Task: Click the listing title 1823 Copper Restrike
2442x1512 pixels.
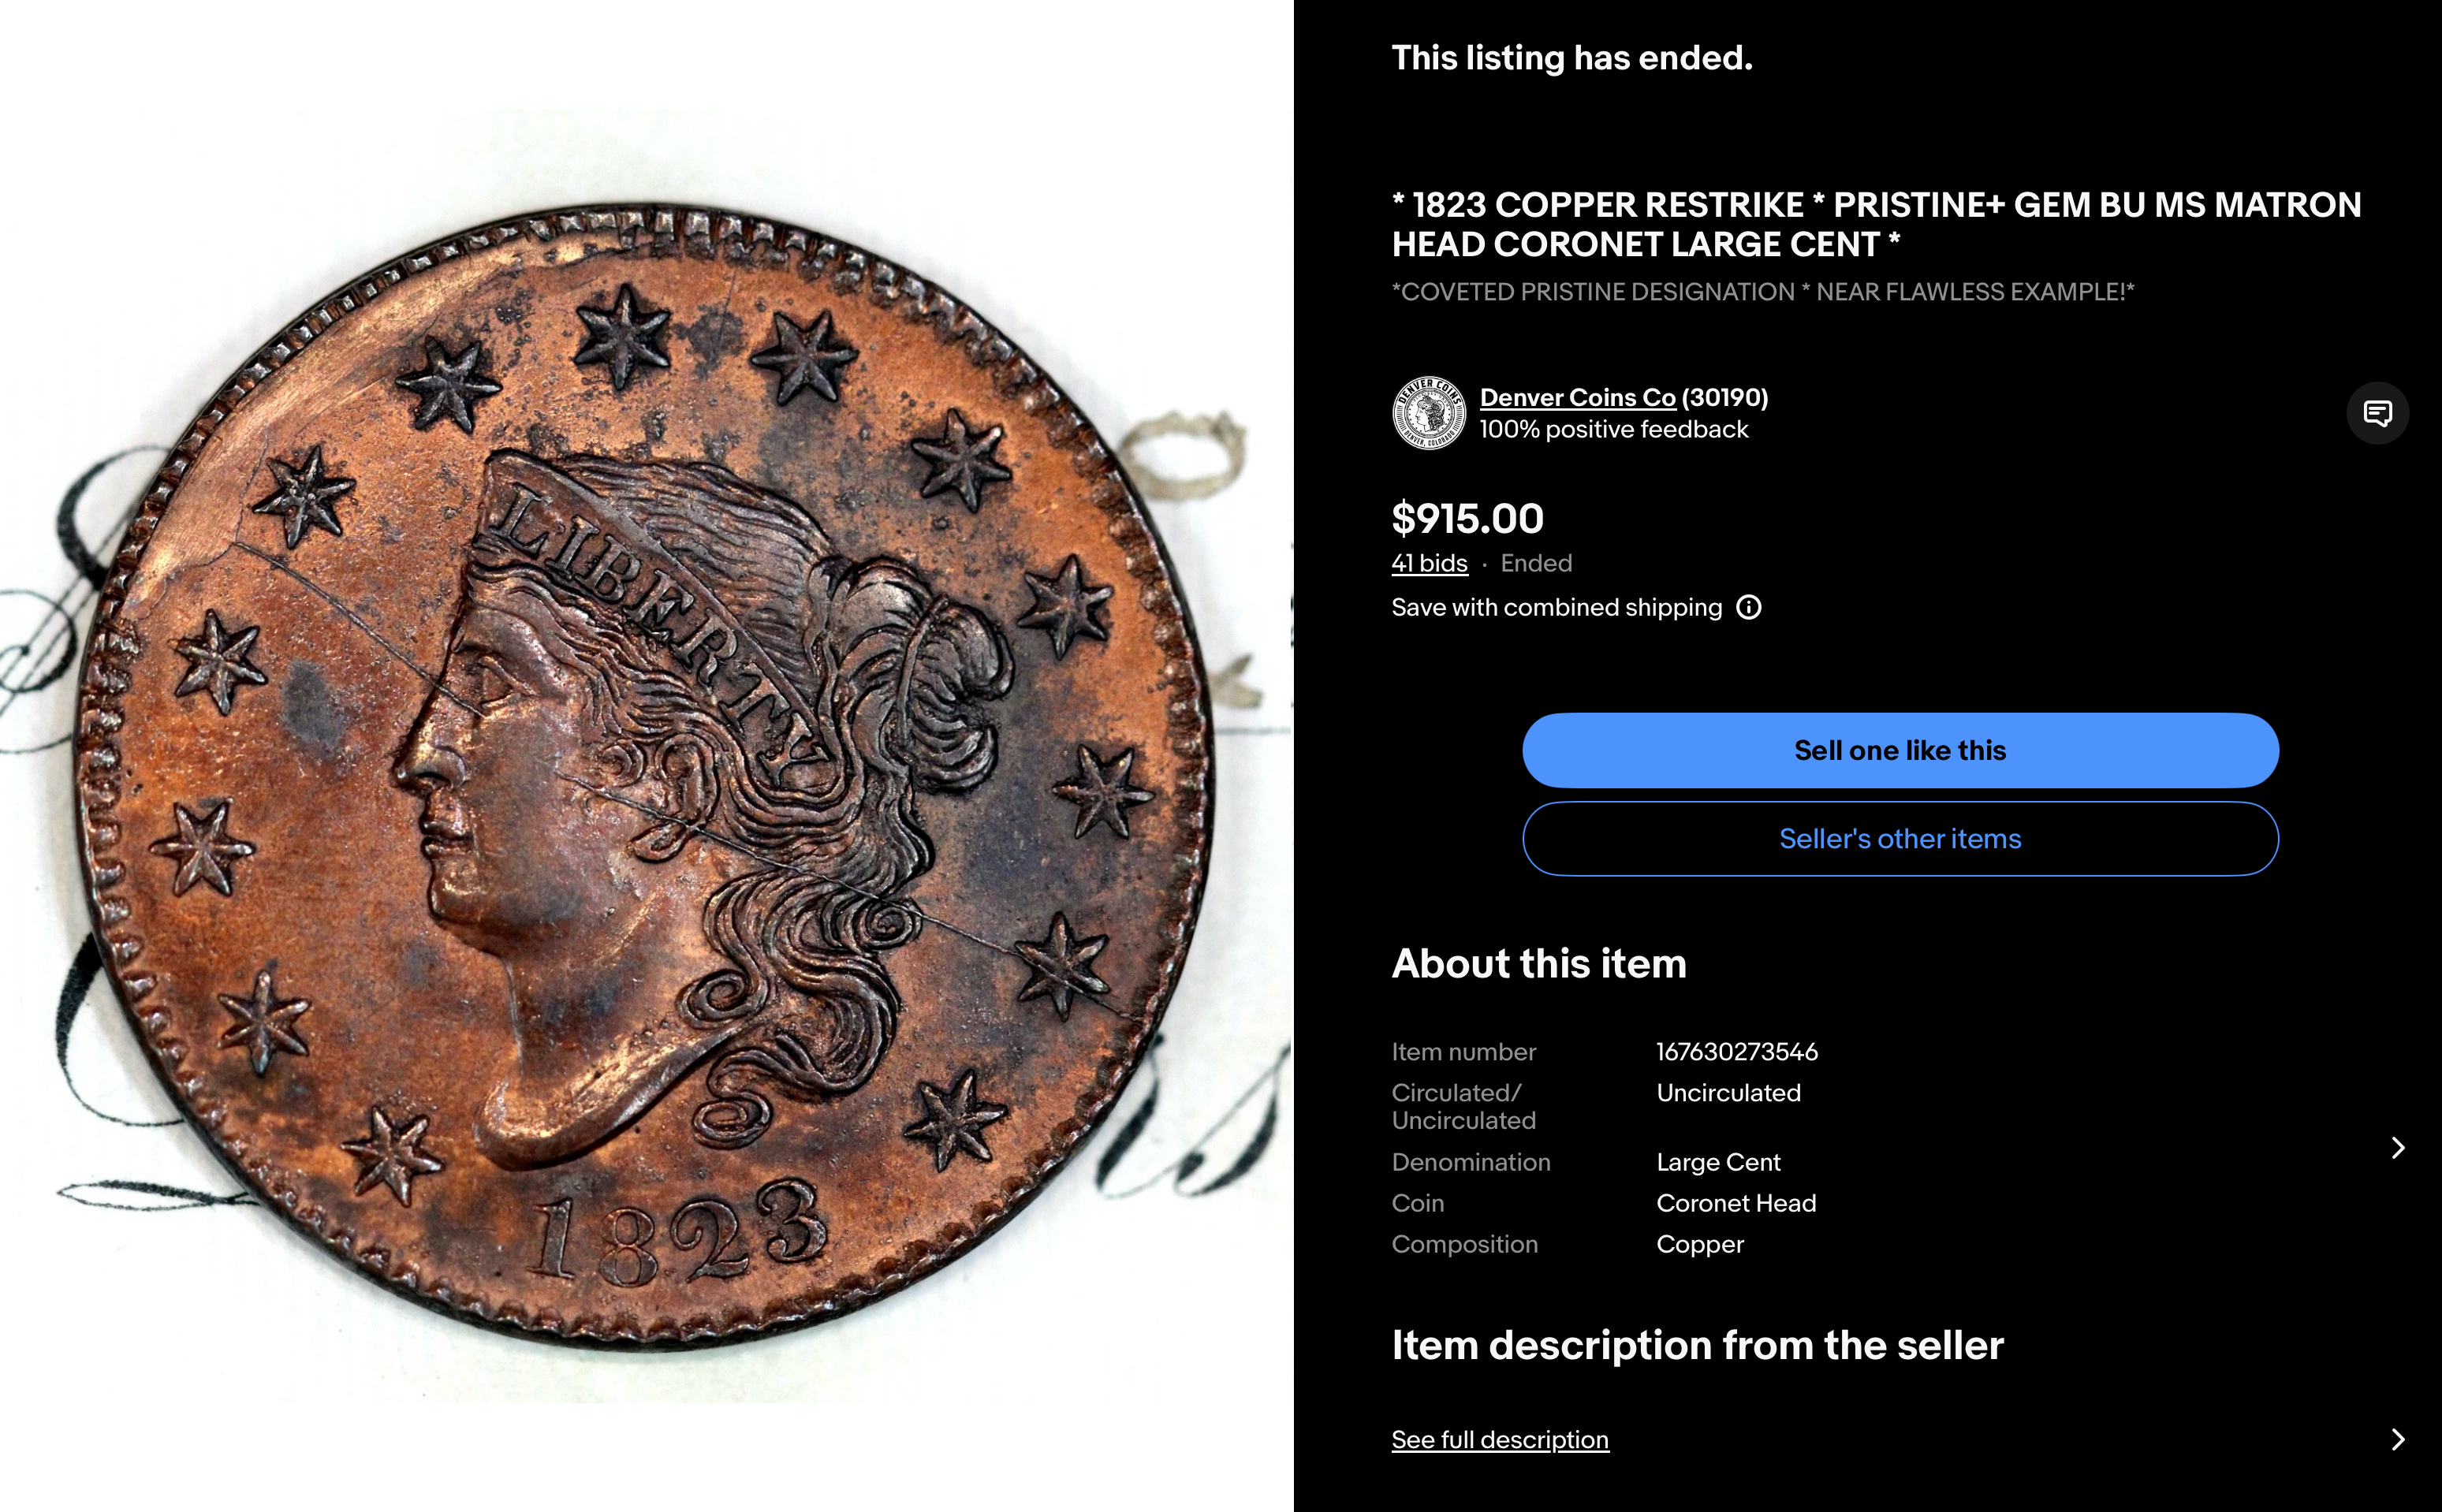Action: click(x=1876, y=224)
